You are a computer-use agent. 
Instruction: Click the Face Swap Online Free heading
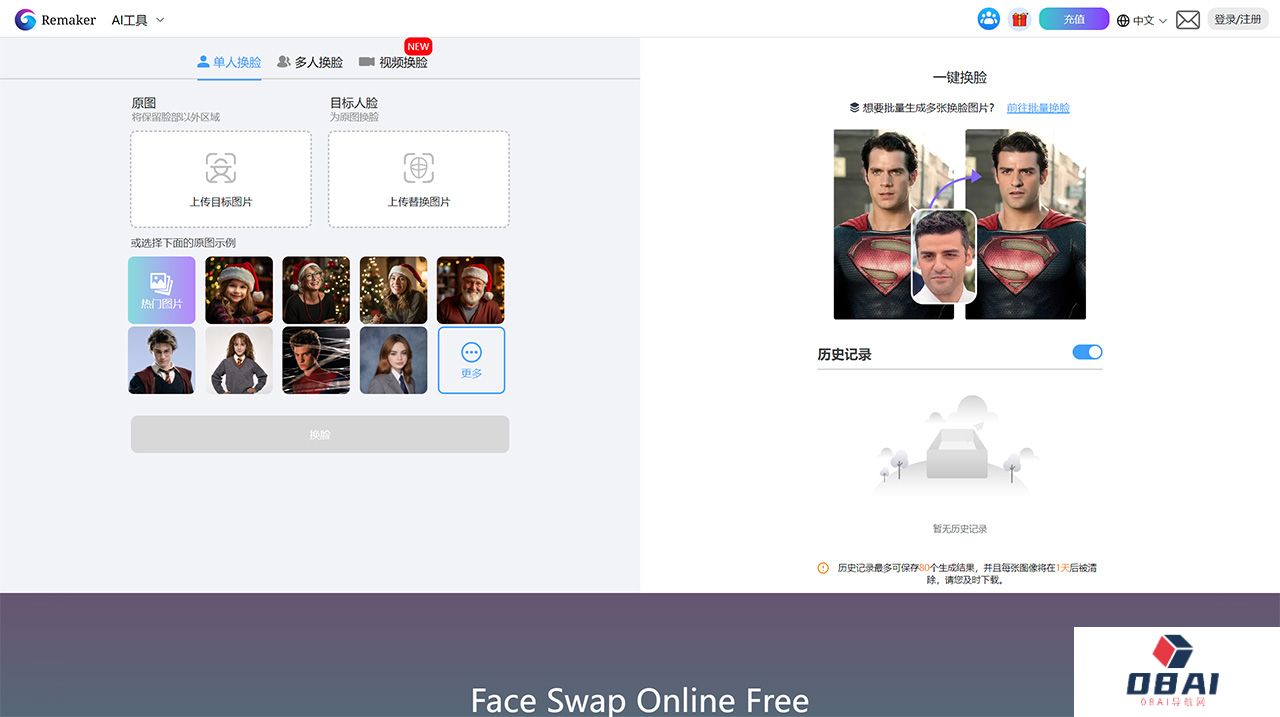click(640, 700)
